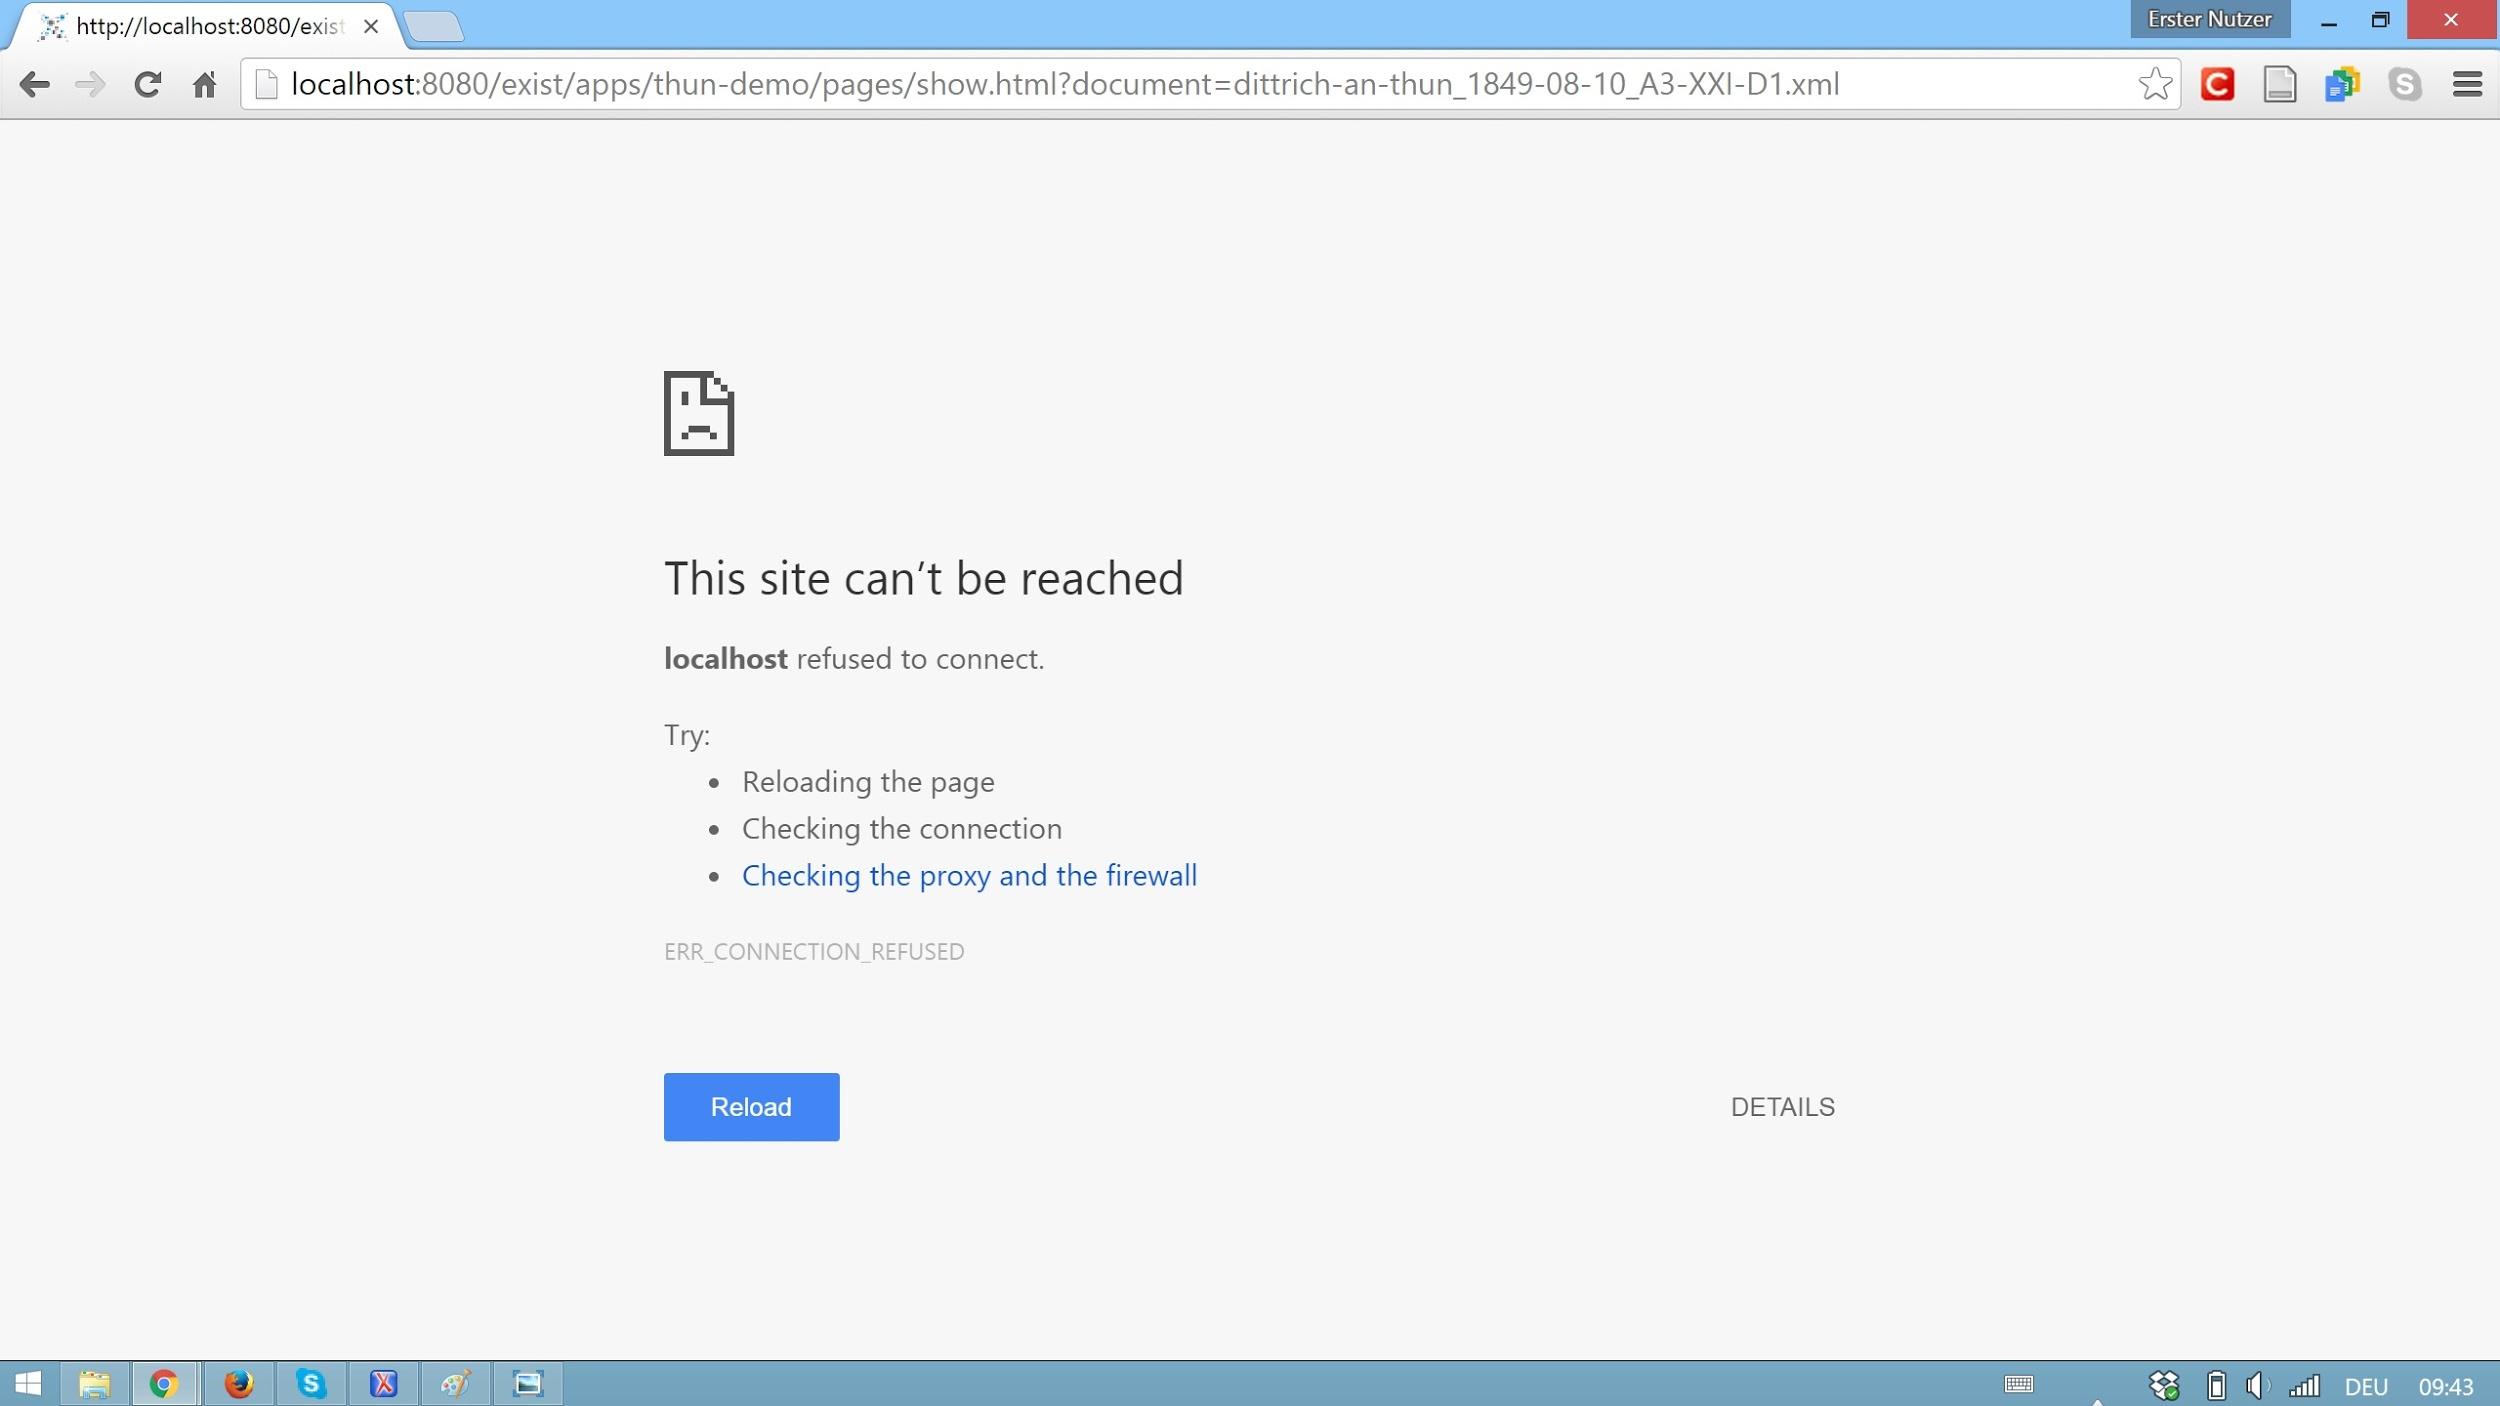The width and height of the screenshot is (2500, 1406).
Task: Bookmark this page with star icon
Action: pyautogui.click(x=2154, y=84)
